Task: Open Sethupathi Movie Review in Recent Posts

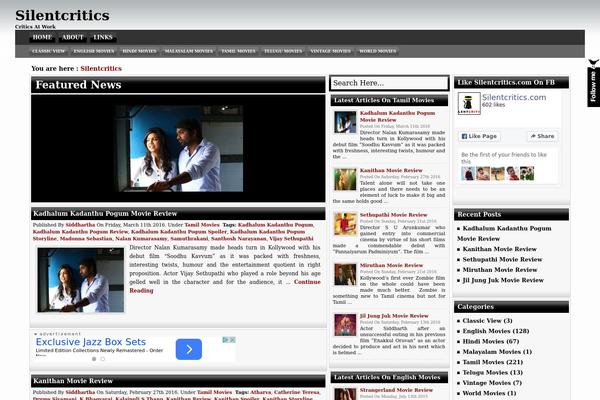Action: pos(502,260)
